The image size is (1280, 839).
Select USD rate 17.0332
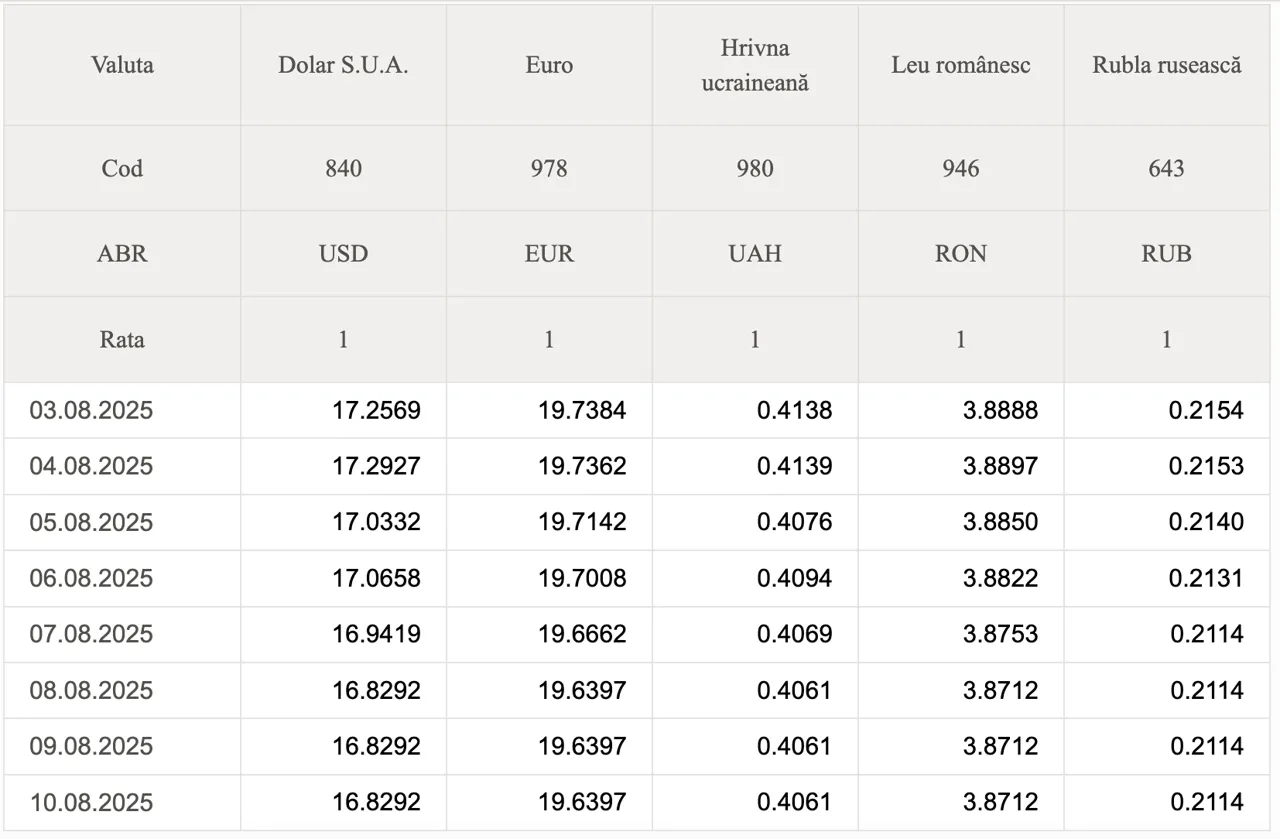pos(376,522)
